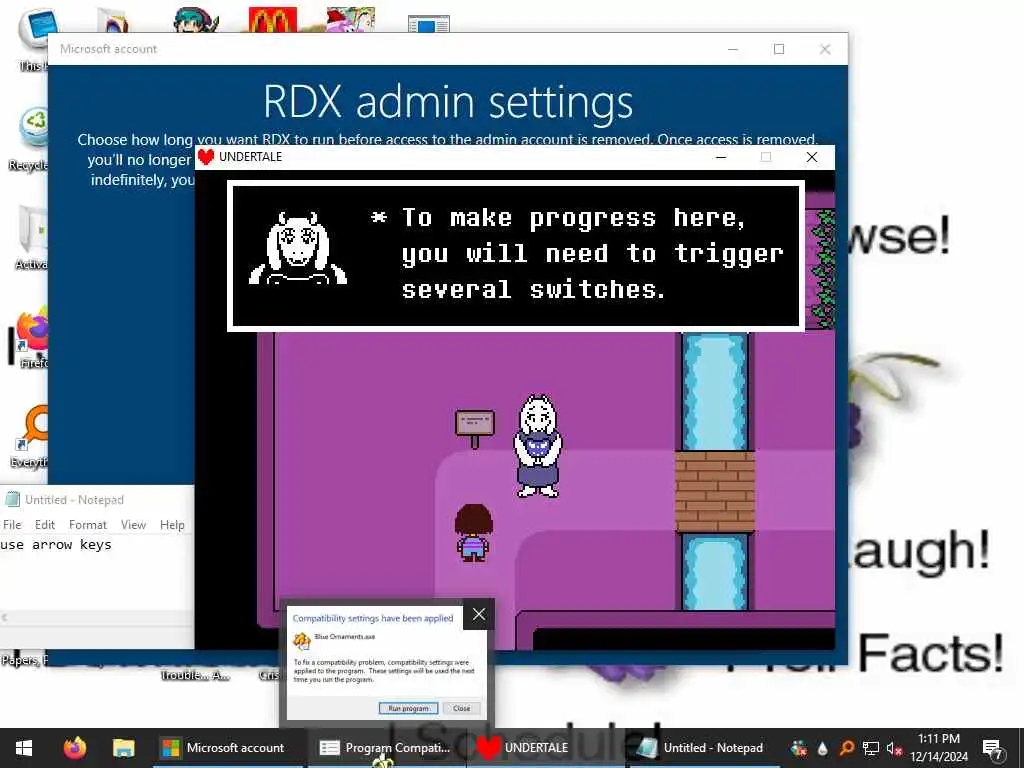Image resolution: width=1024 pixels, height=768 pixels.
Task: Click the colorful tray icon with red X
Action: pyautogui.click(x=798, y=748)
